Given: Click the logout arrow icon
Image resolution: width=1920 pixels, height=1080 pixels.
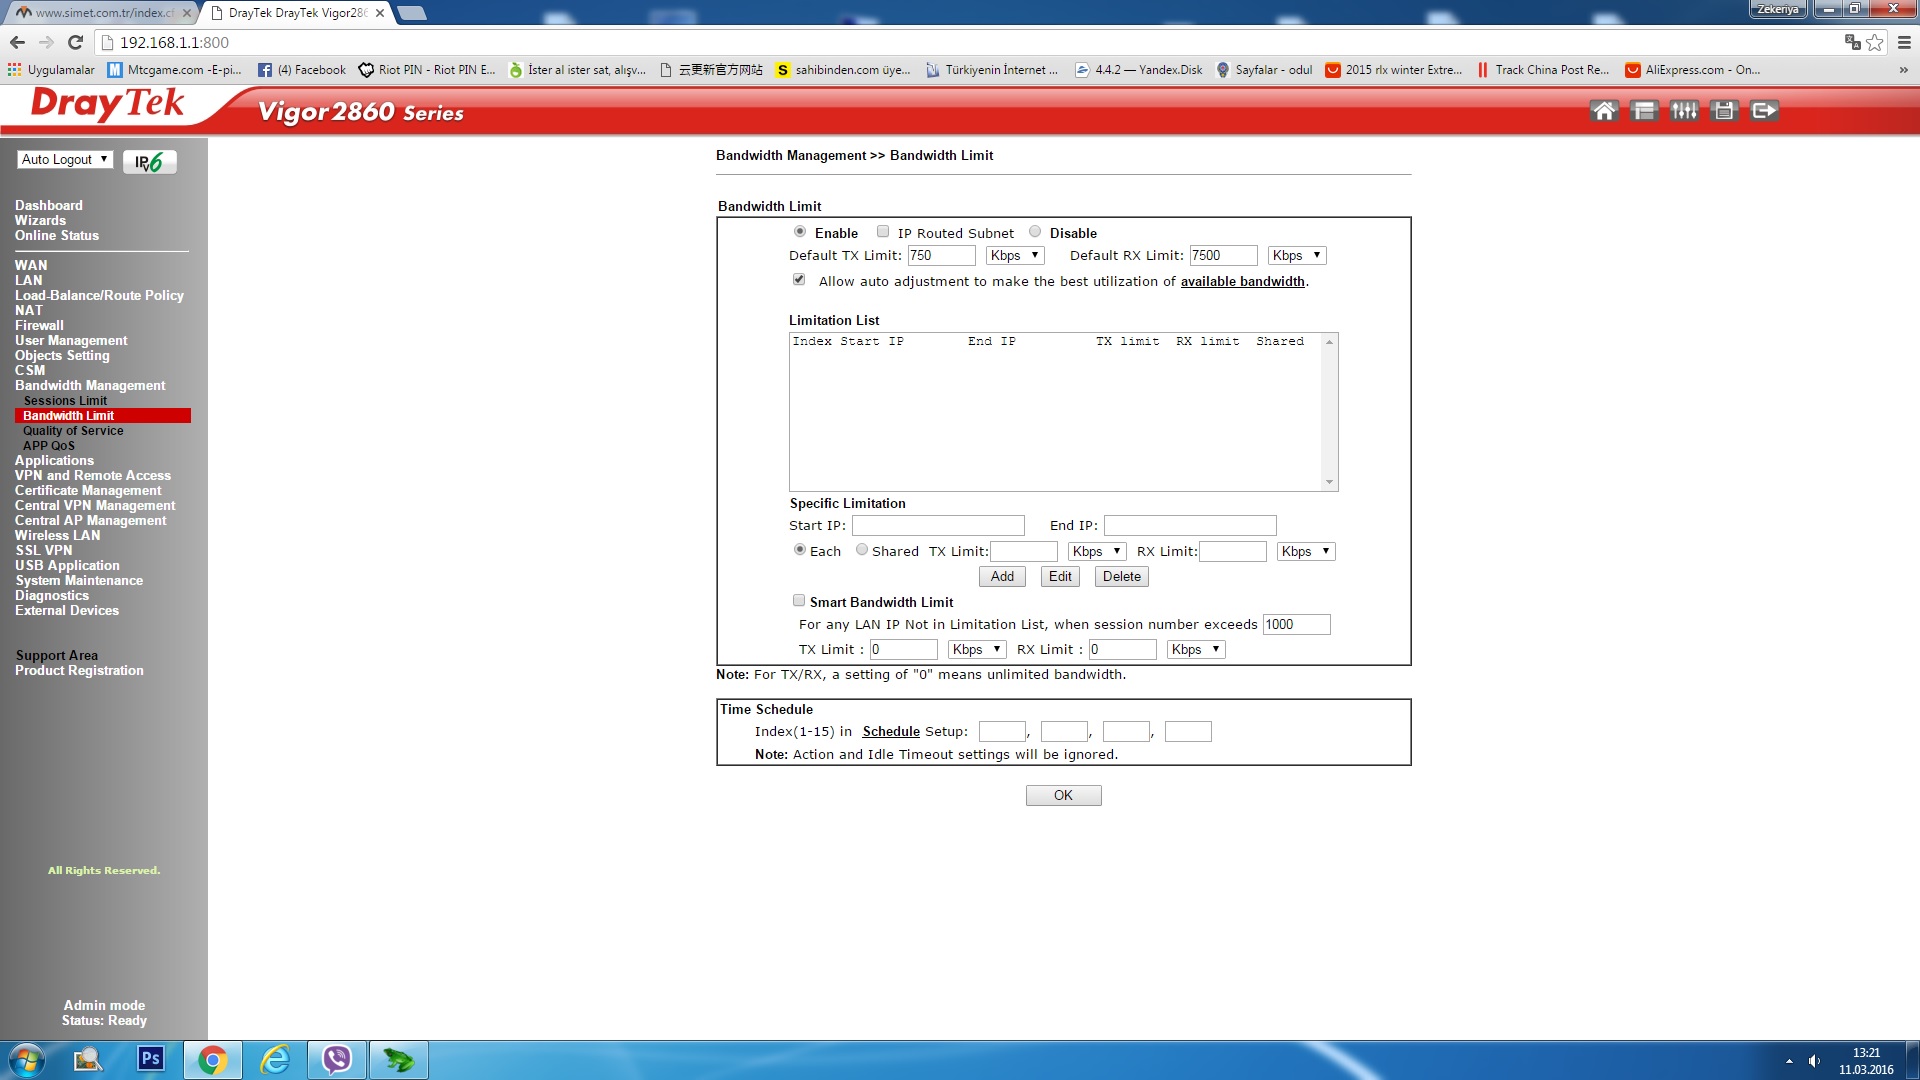Looking at the screenshot, I should (x=1764, y=111).
